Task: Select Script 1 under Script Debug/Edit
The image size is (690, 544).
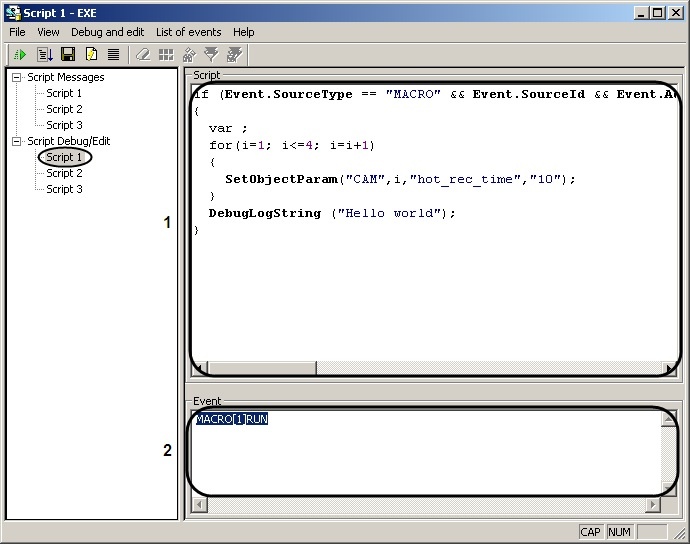Action: [x=64, y=157]
